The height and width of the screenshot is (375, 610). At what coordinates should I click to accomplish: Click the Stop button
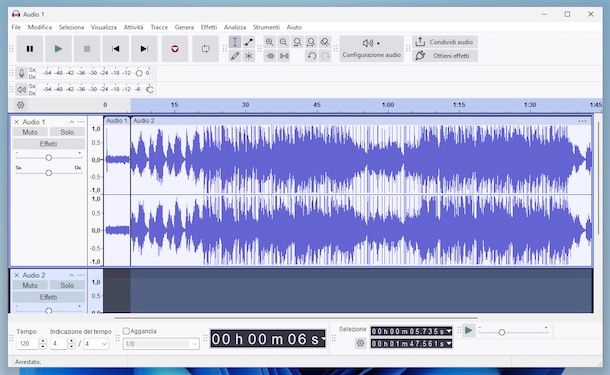(87, 49)
